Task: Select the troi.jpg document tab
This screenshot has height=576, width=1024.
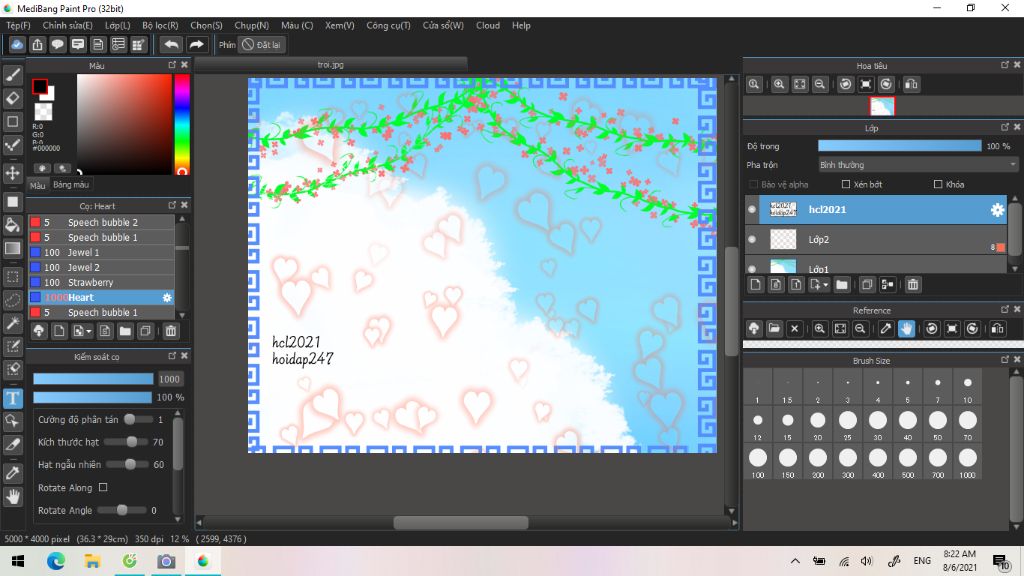Action: (x=330, y=65)
